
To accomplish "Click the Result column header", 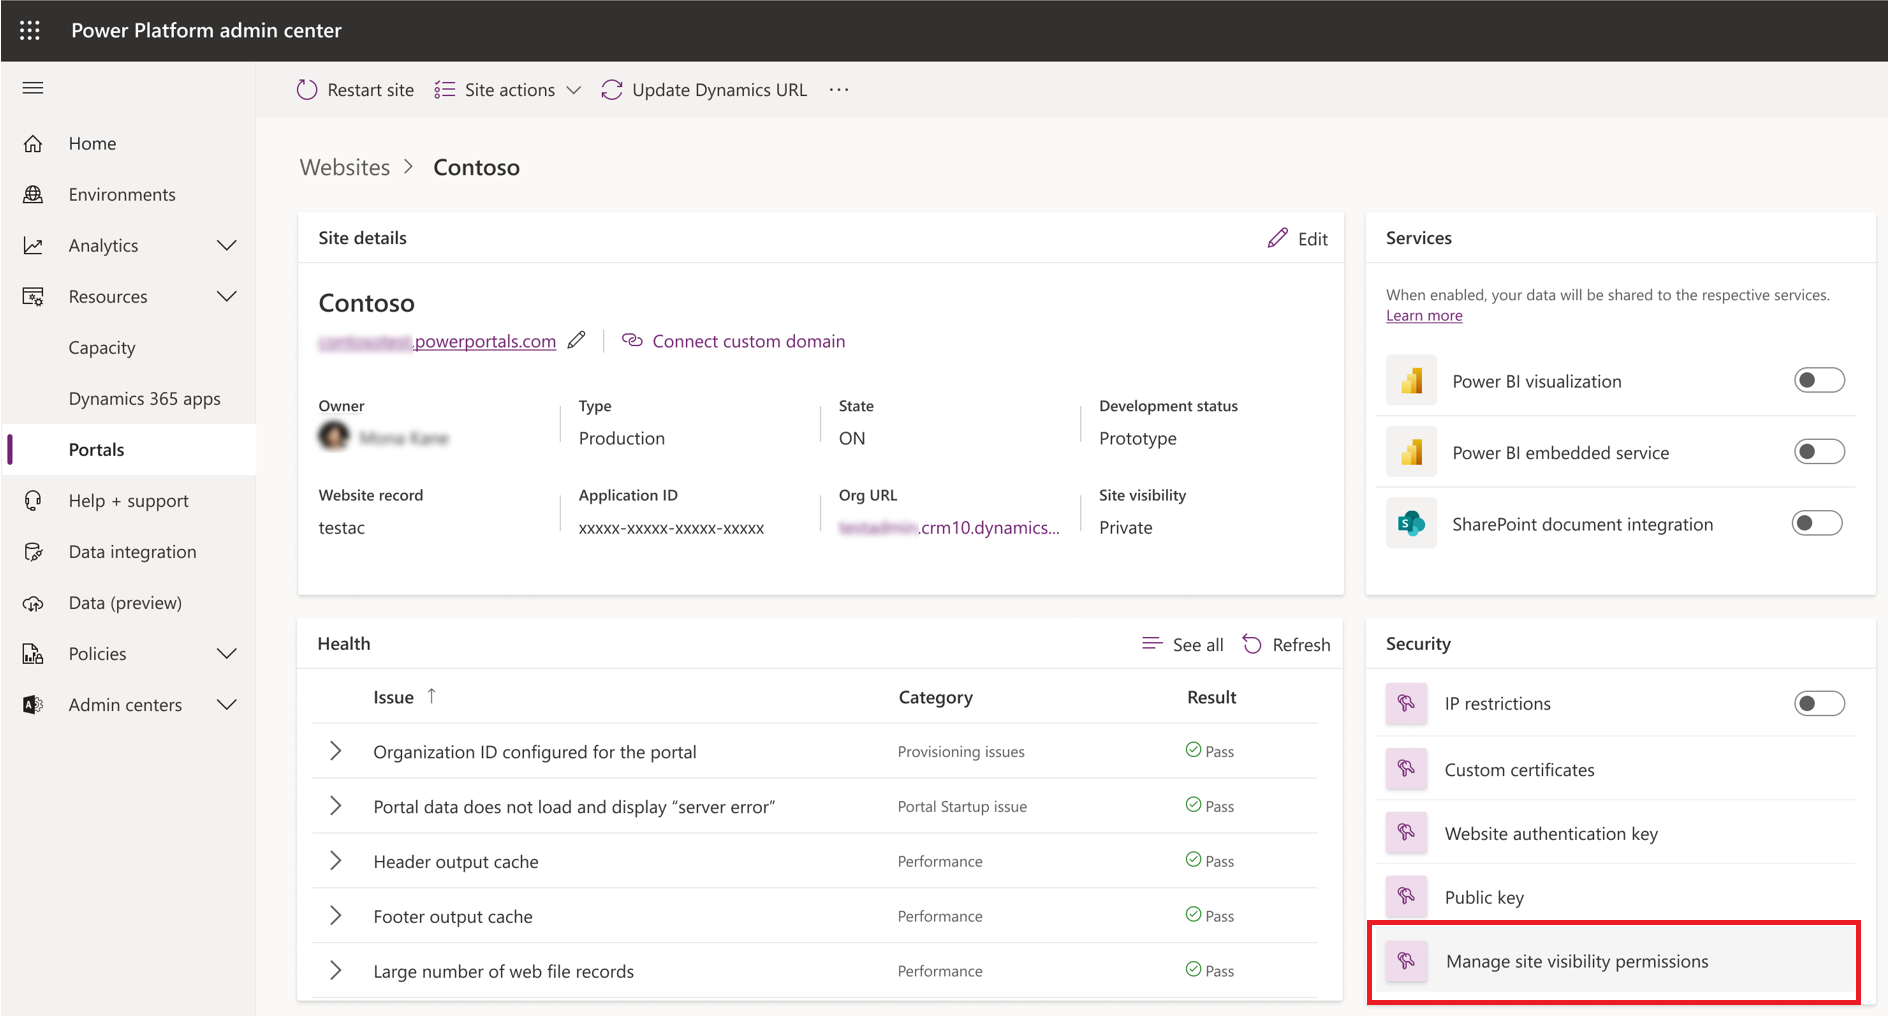I will tap(1211, 697).
